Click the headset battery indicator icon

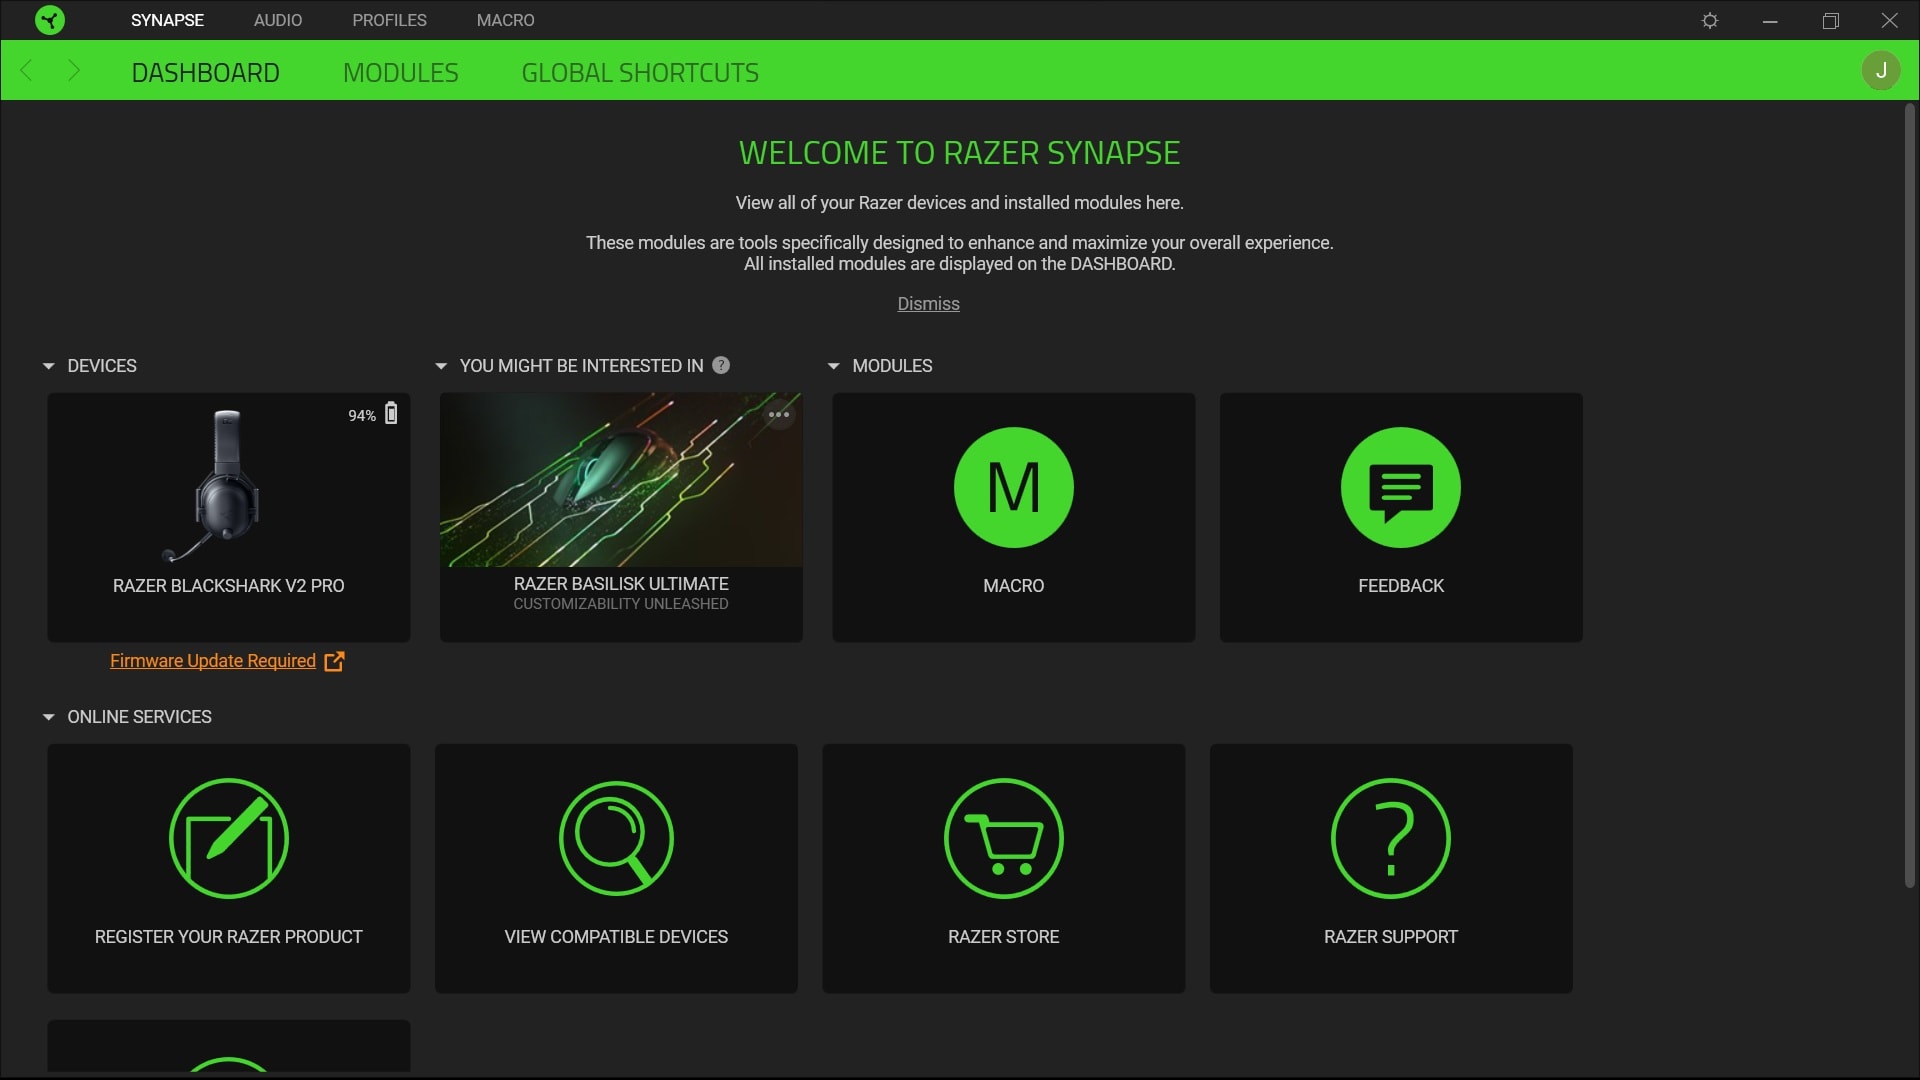pos(391,414)
